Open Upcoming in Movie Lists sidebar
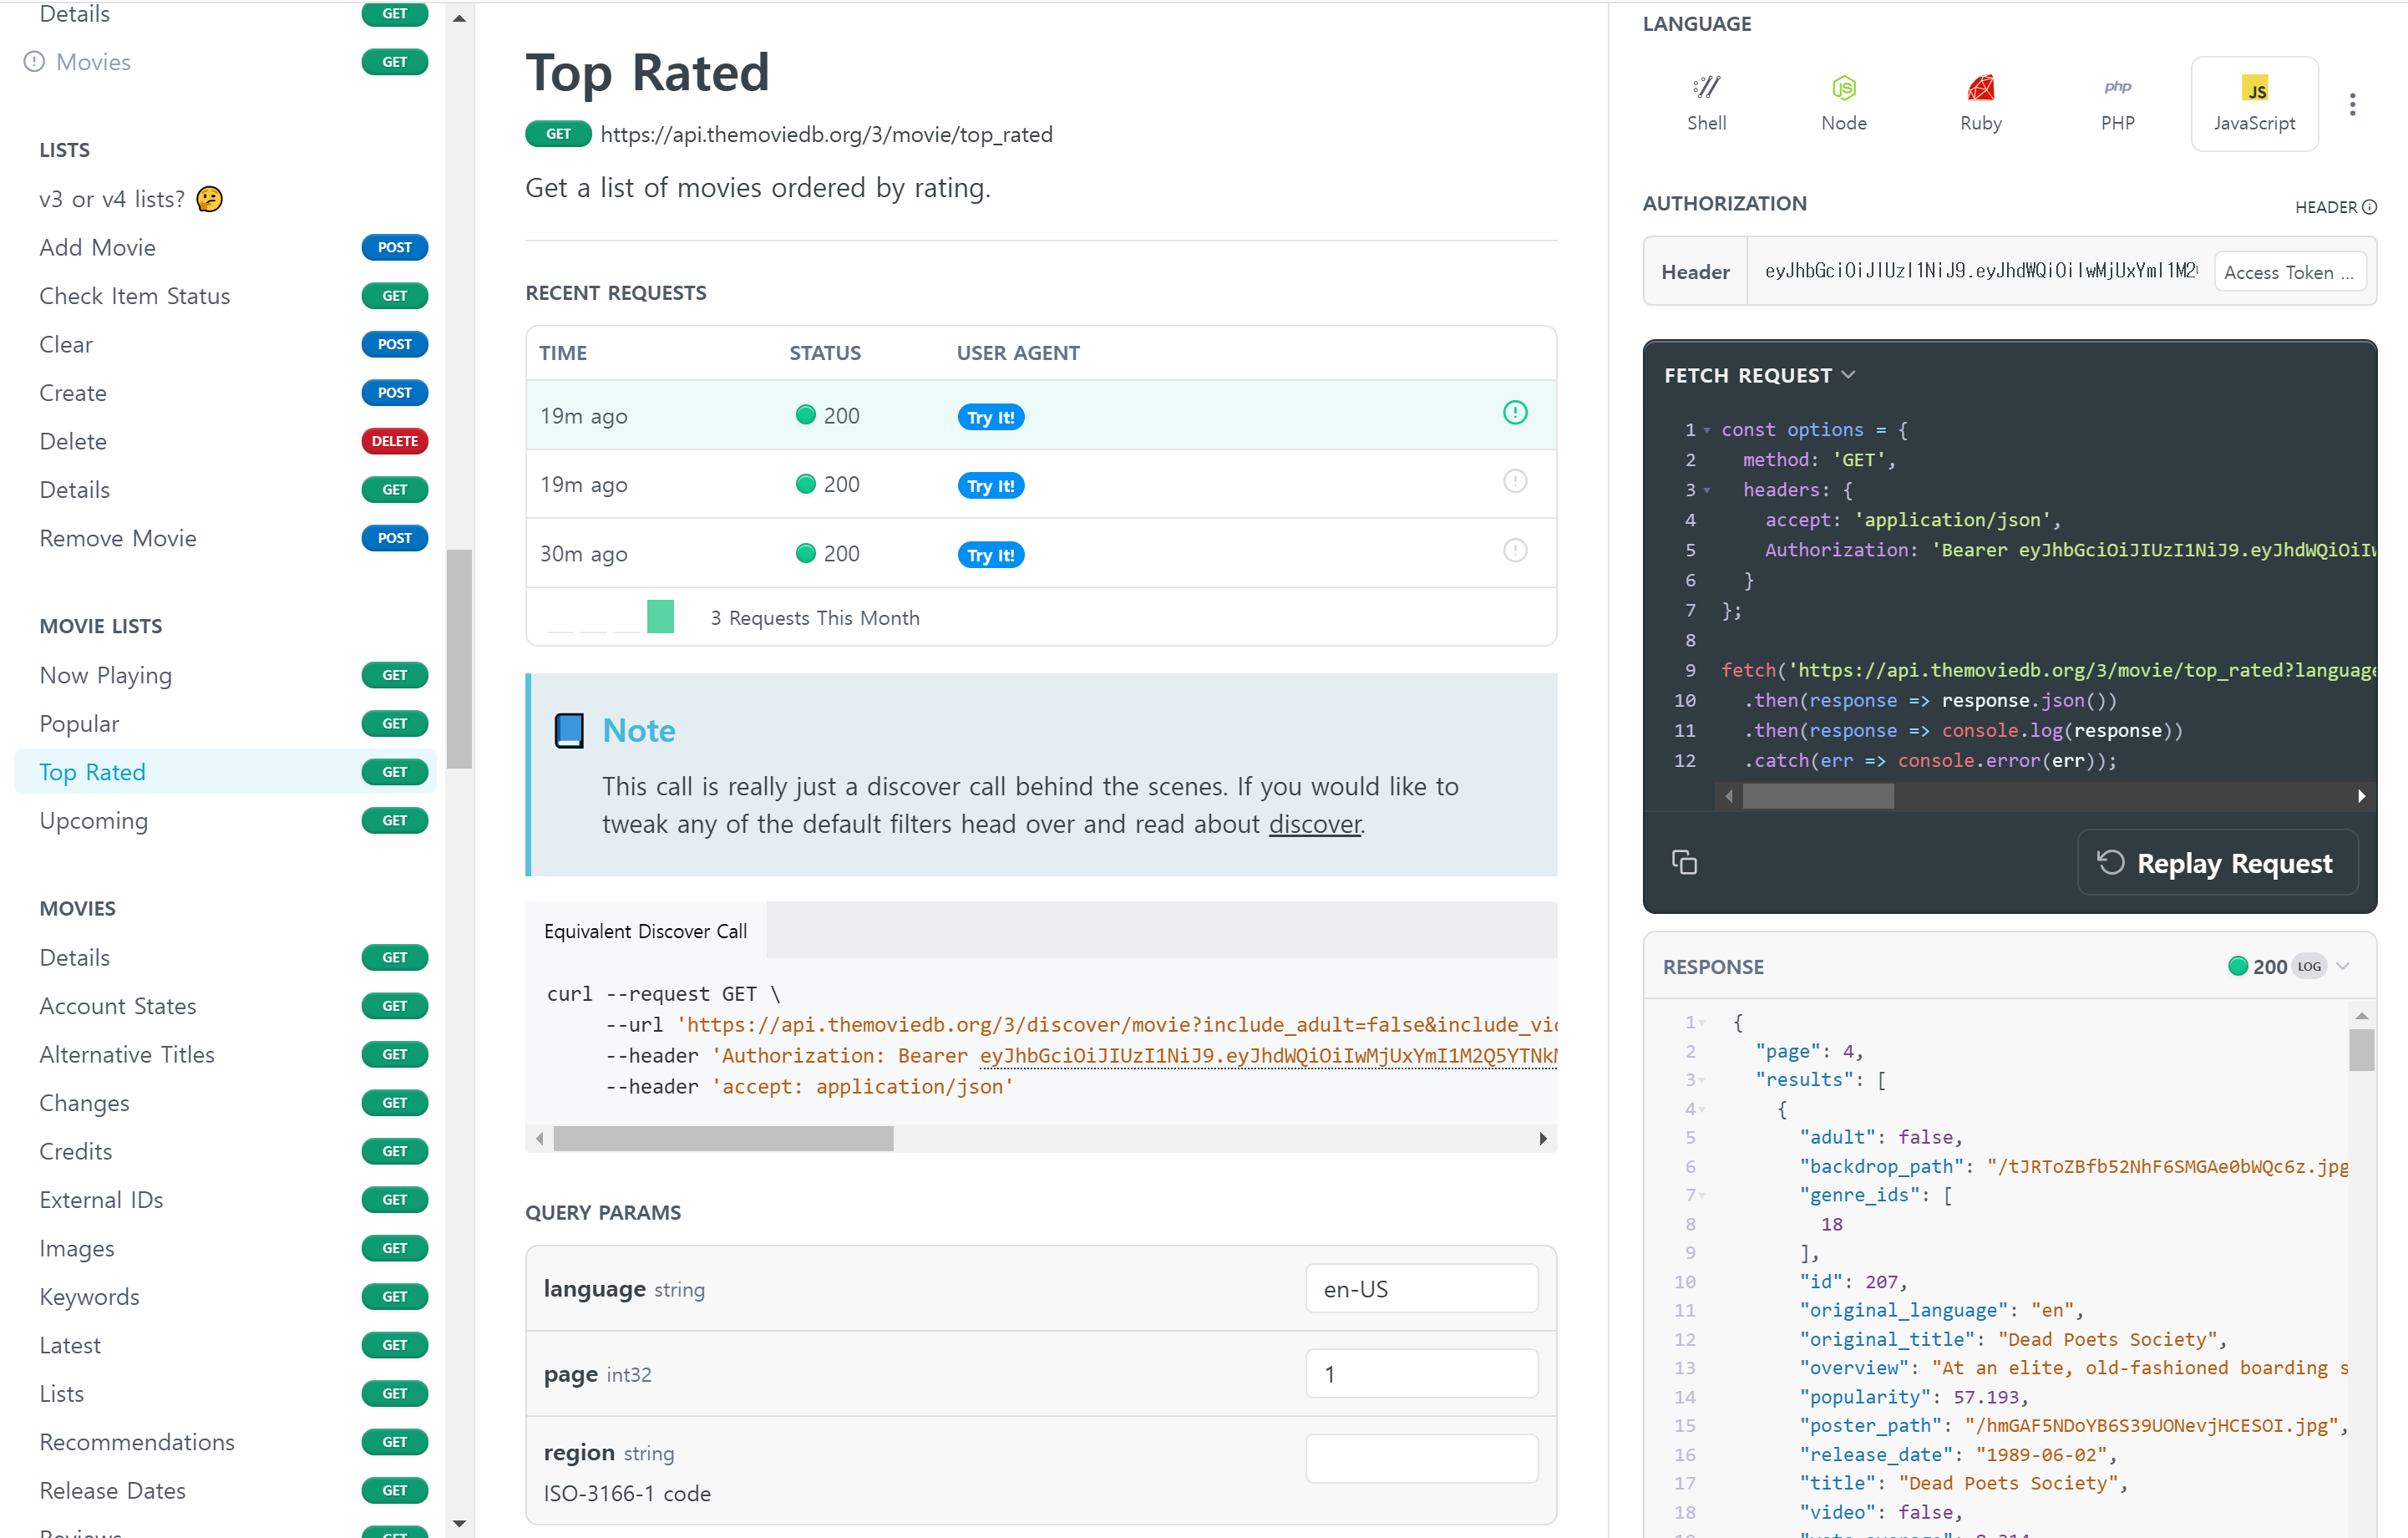The image size is (2408, 1538). [x=94, y=821]
